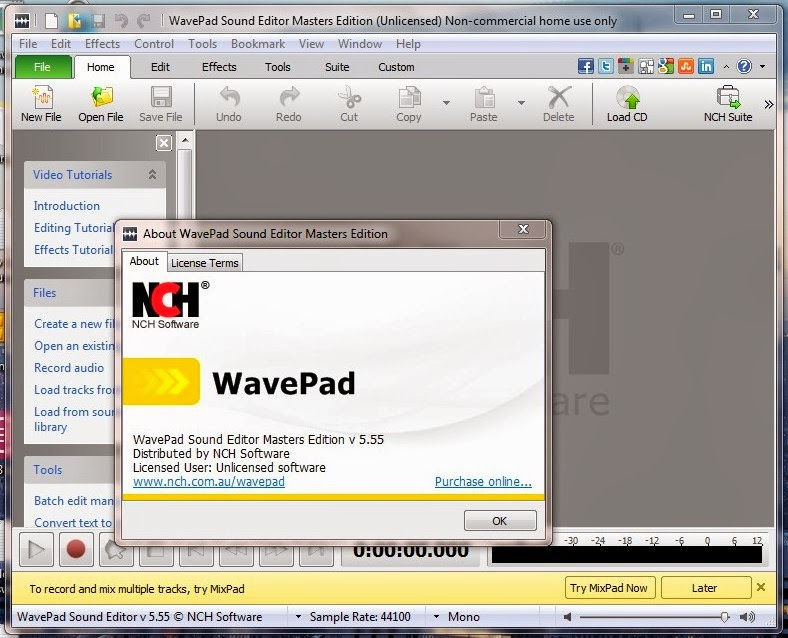The height and width of the screenshot is (638, 788).
Task: Expand the Copy dropdown arrow
Action: click(446, 103)
